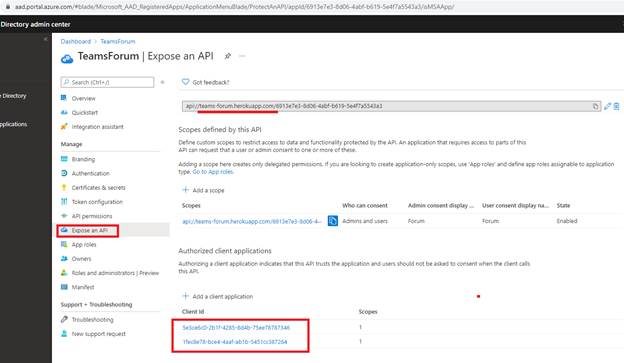
Task: Collapse the app menu with chevron
Action: pos(162,82)
